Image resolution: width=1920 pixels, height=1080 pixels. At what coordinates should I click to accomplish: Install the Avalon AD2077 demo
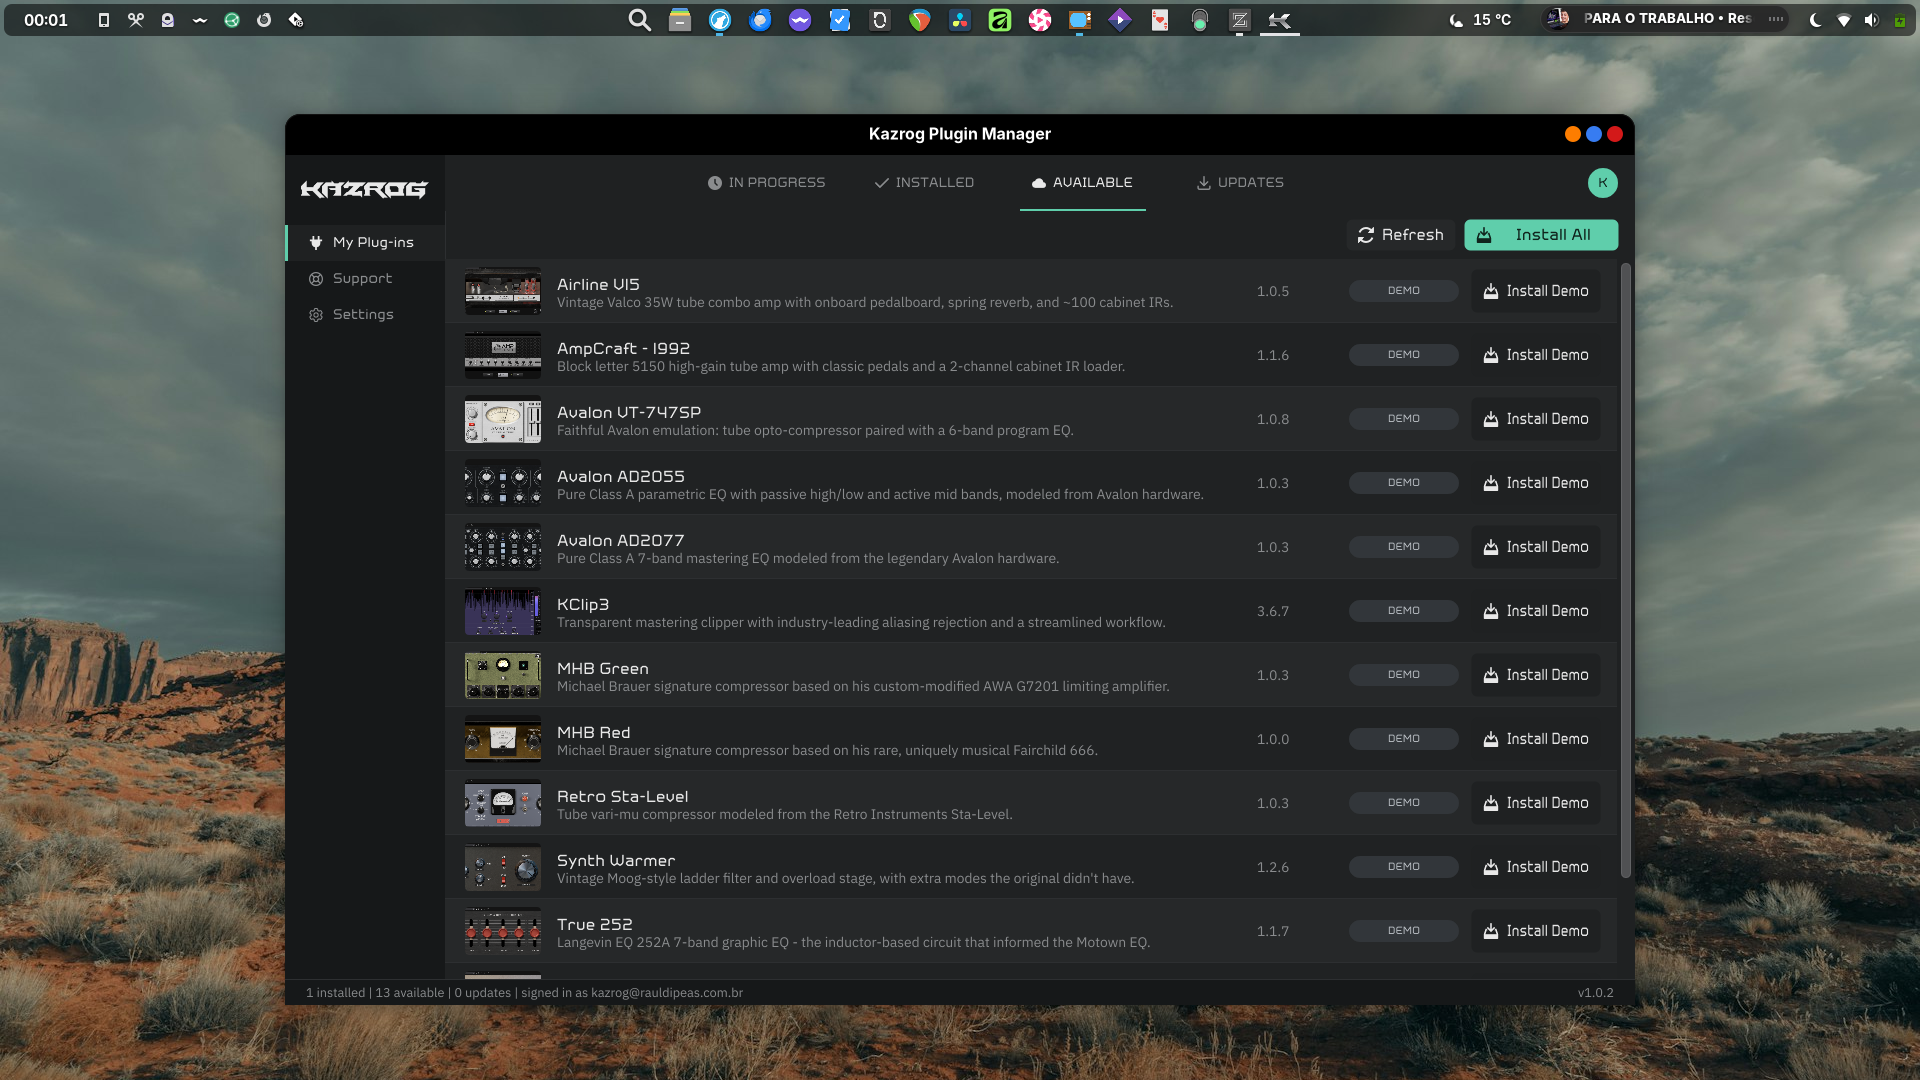click(x=1535, y=547)
